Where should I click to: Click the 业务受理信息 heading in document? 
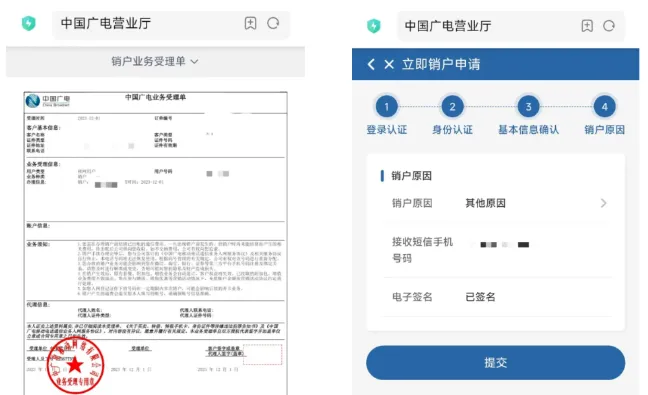point(44,164)
